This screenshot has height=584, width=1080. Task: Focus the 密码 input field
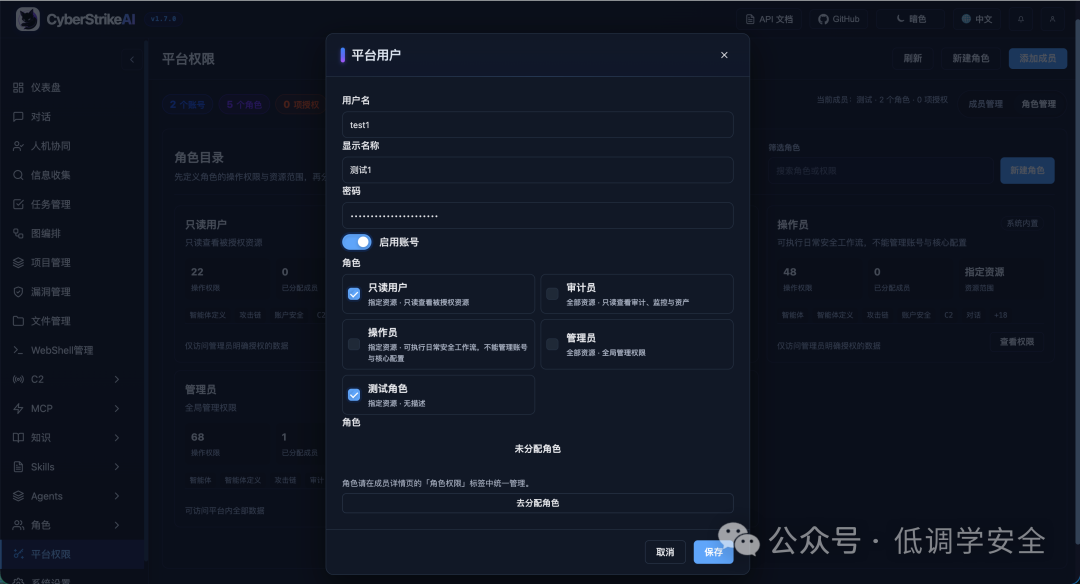point(538,216)
